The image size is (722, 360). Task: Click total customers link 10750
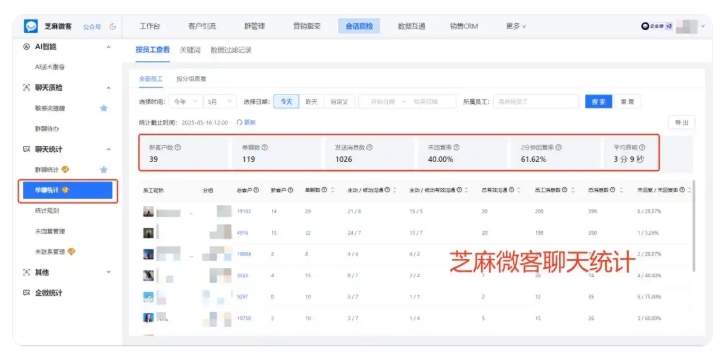click(244, 318)
